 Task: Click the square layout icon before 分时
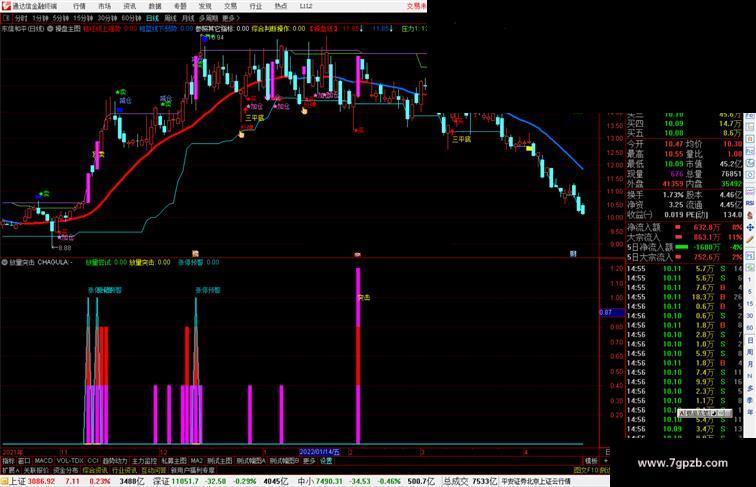click(7, 18)
